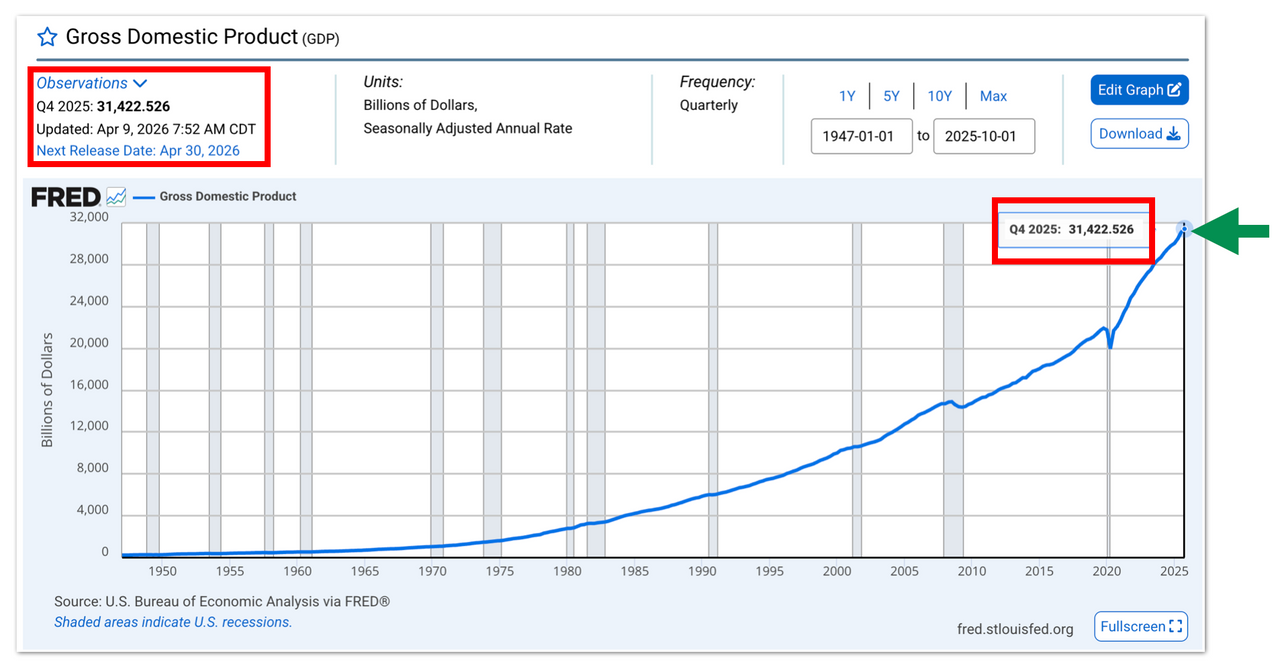The image size is (1280, 670).
Task: Select the 1Y time range
Action: point(847,96)
